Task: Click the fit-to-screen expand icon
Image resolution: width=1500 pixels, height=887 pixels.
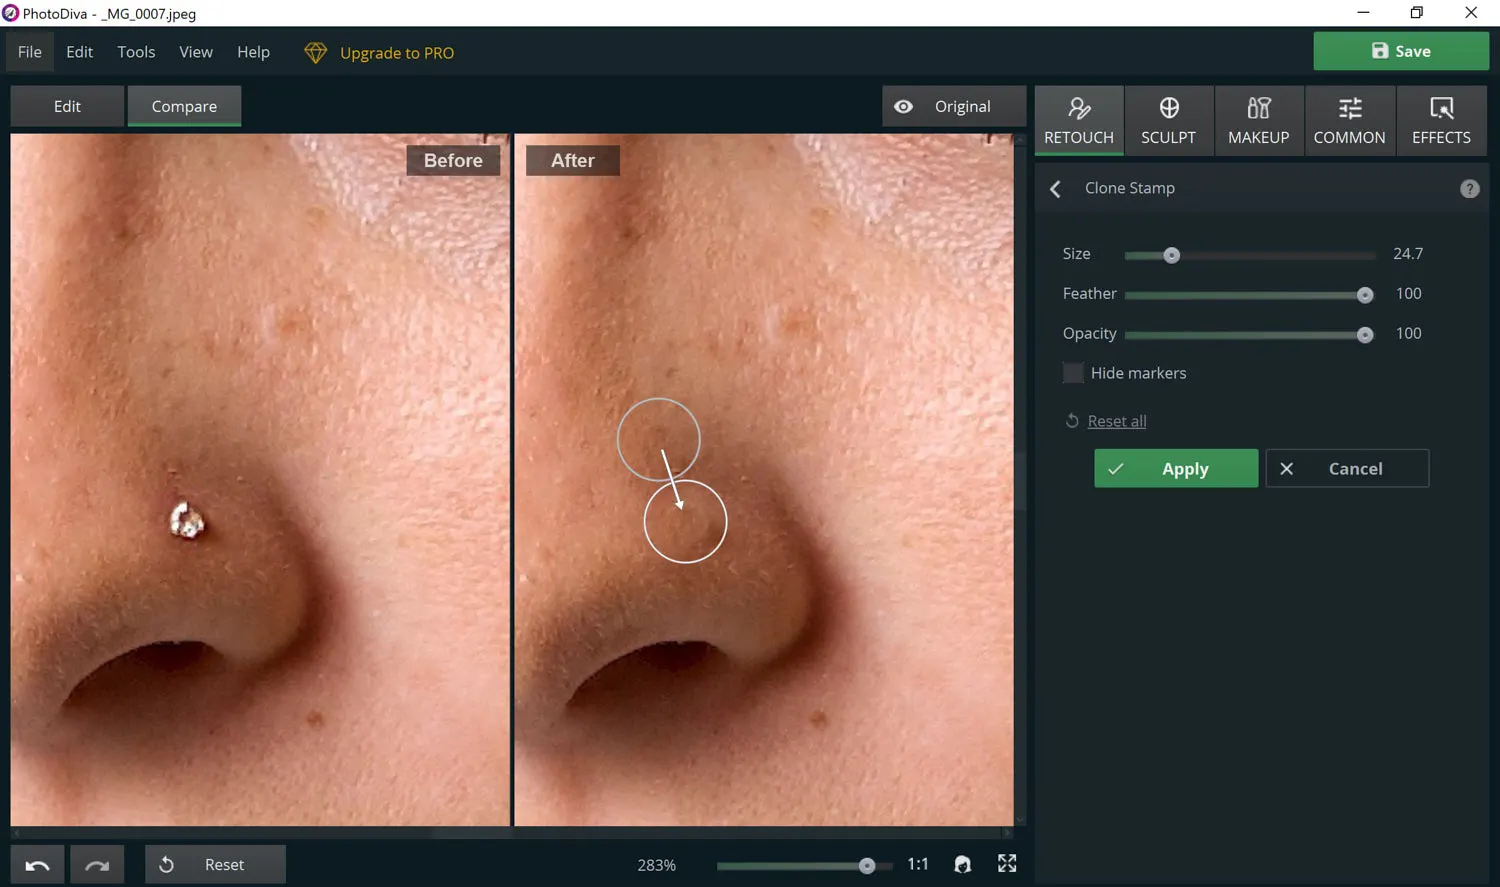Action: coord(1007,864)
